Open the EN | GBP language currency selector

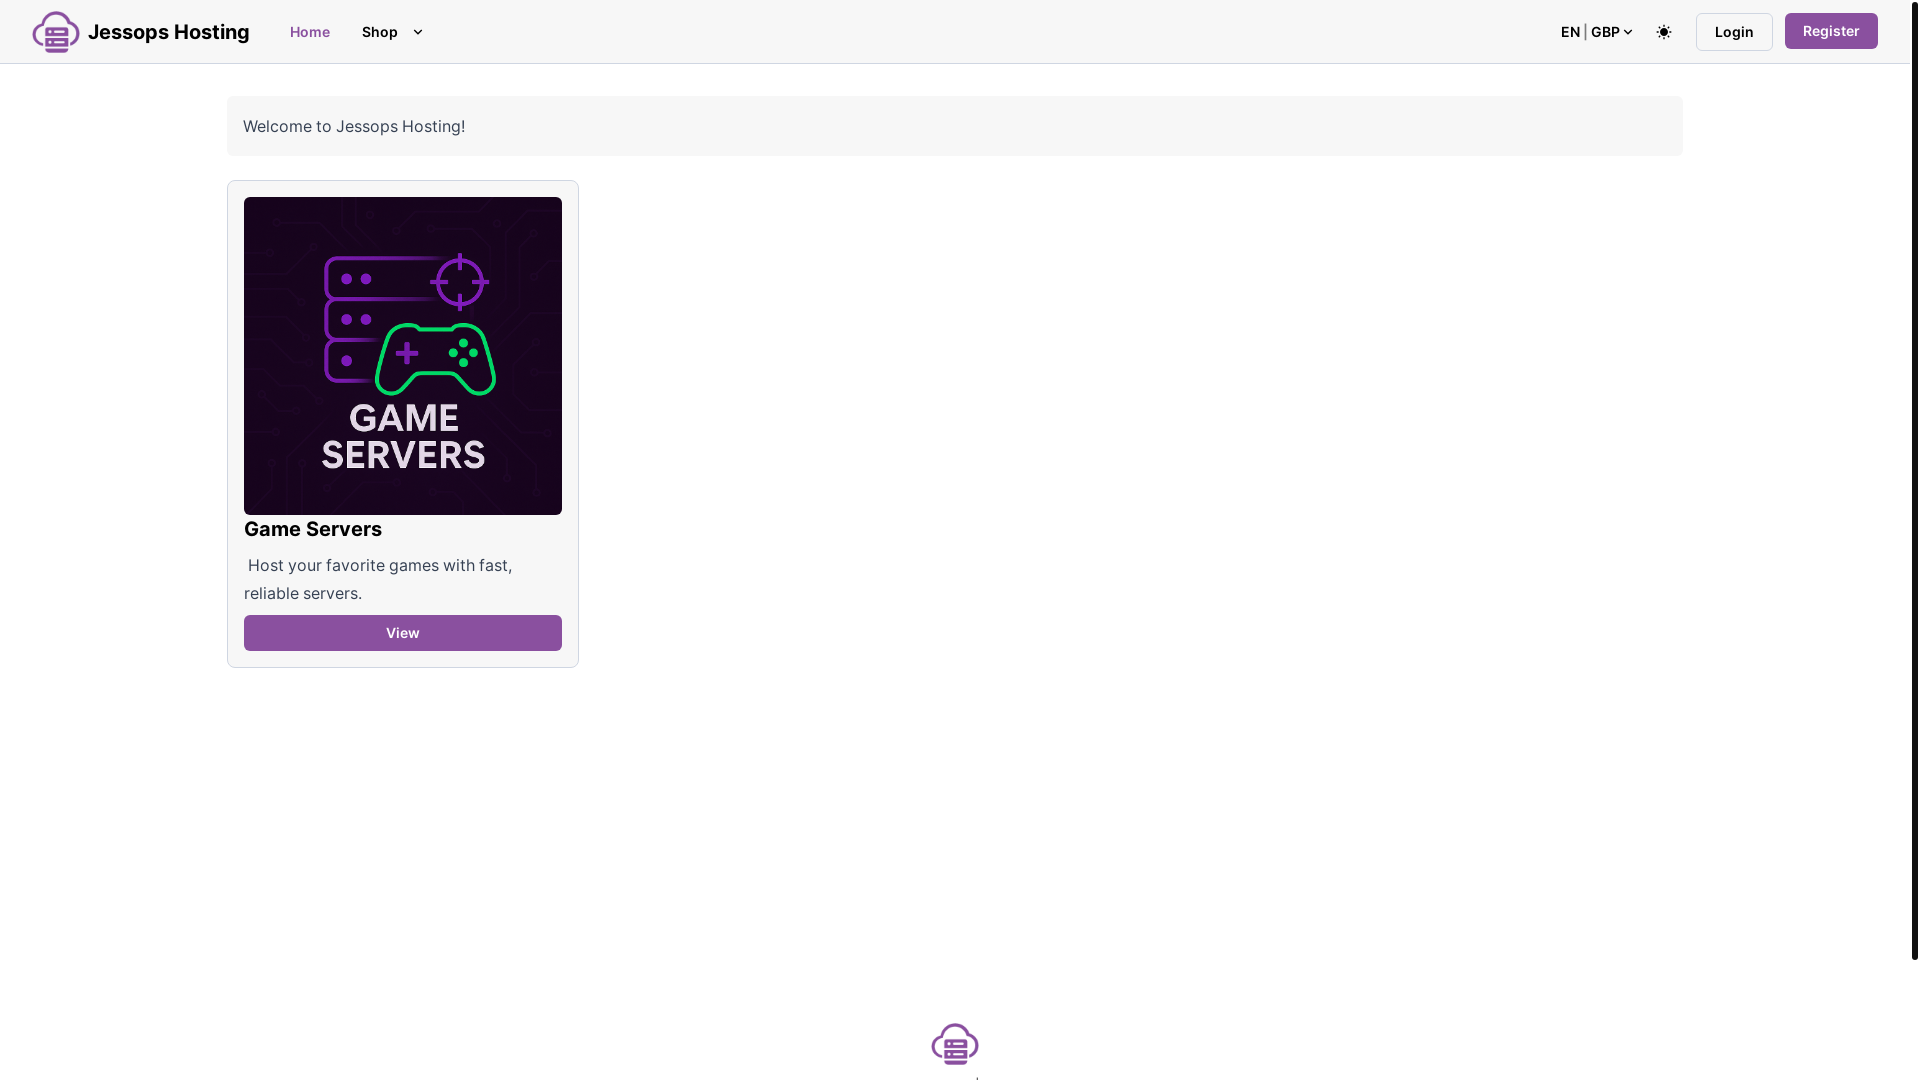click(x=1596, y=32)
